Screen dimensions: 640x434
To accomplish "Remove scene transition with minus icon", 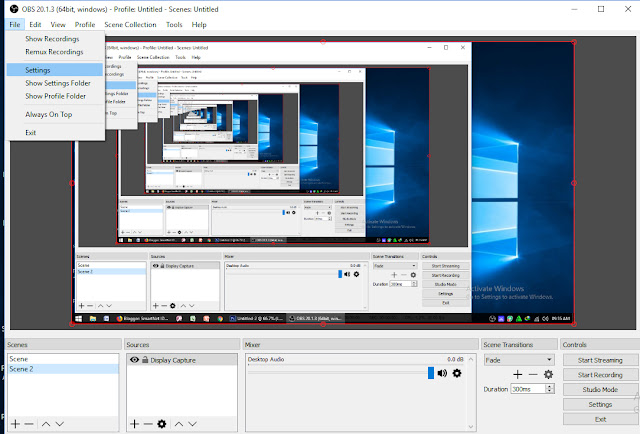I will tap(533, 374).
